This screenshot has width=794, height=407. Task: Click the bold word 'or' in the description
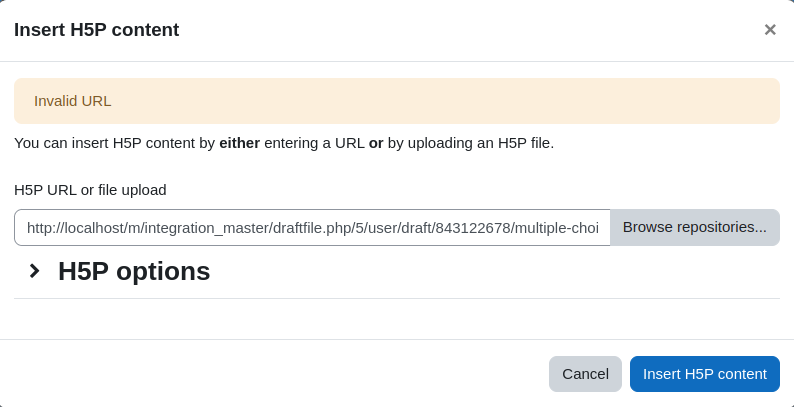point(376,143)
